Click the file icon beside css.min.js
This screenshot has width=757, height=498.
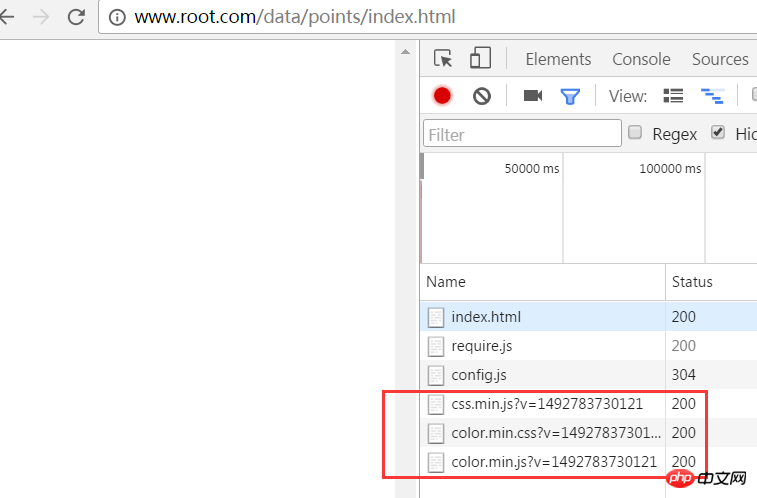click(x=436, y=404)
